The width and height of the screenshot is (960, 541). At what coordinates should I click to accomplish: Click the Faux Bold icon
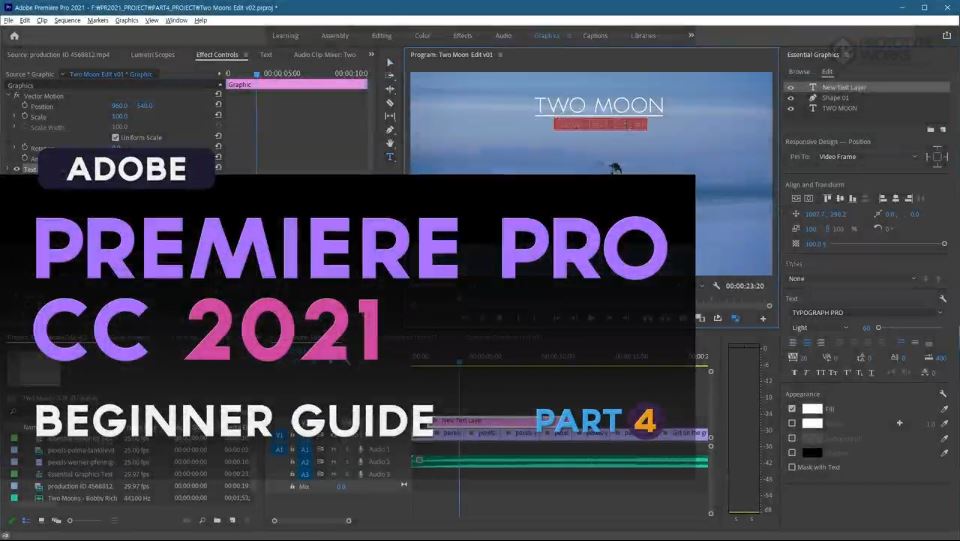tap(795, 373)
